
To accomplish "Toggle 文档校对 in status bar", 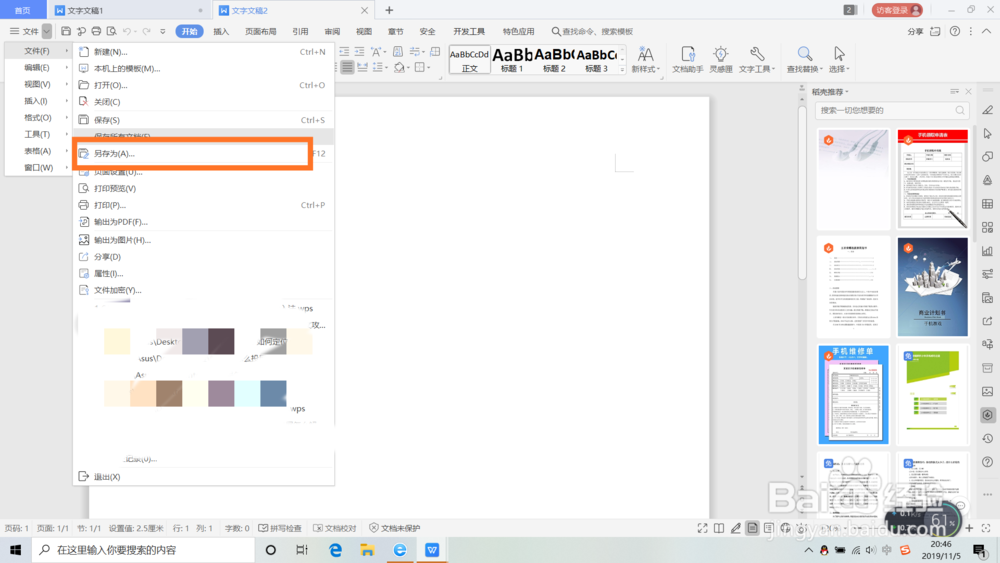I will 335,528.
